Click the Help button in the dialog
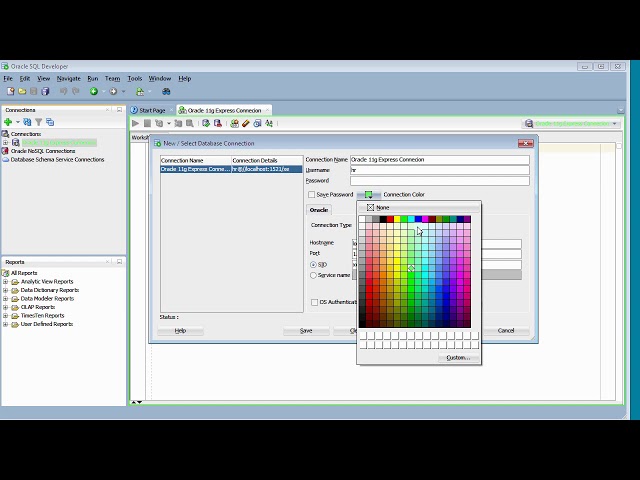 coord(180,331)
